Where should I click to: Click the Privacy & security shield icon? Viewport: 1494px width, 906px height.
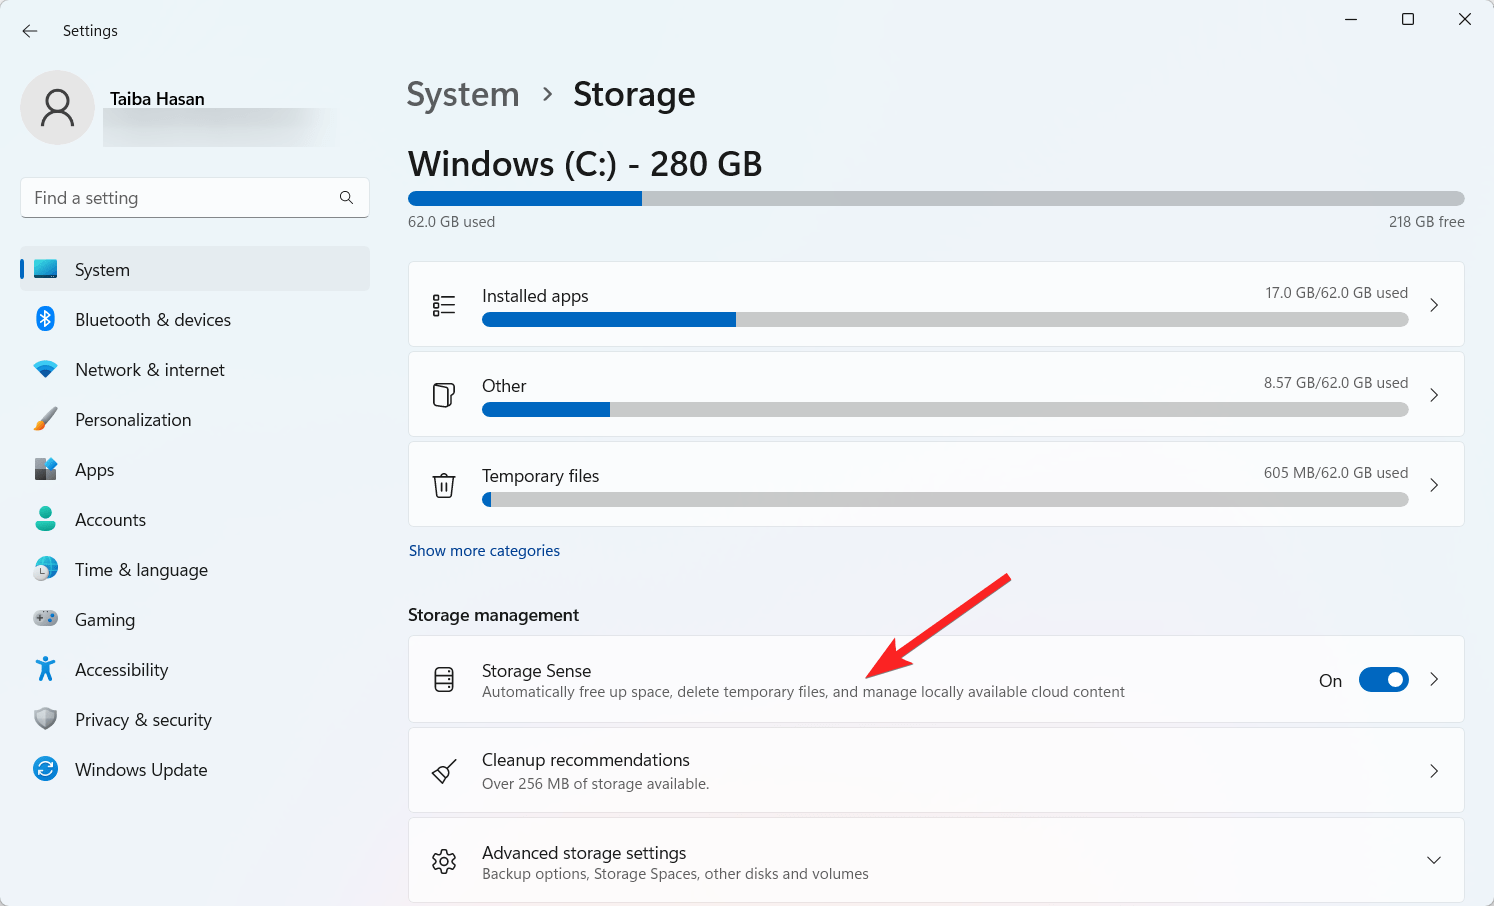[x=46, y=719]
